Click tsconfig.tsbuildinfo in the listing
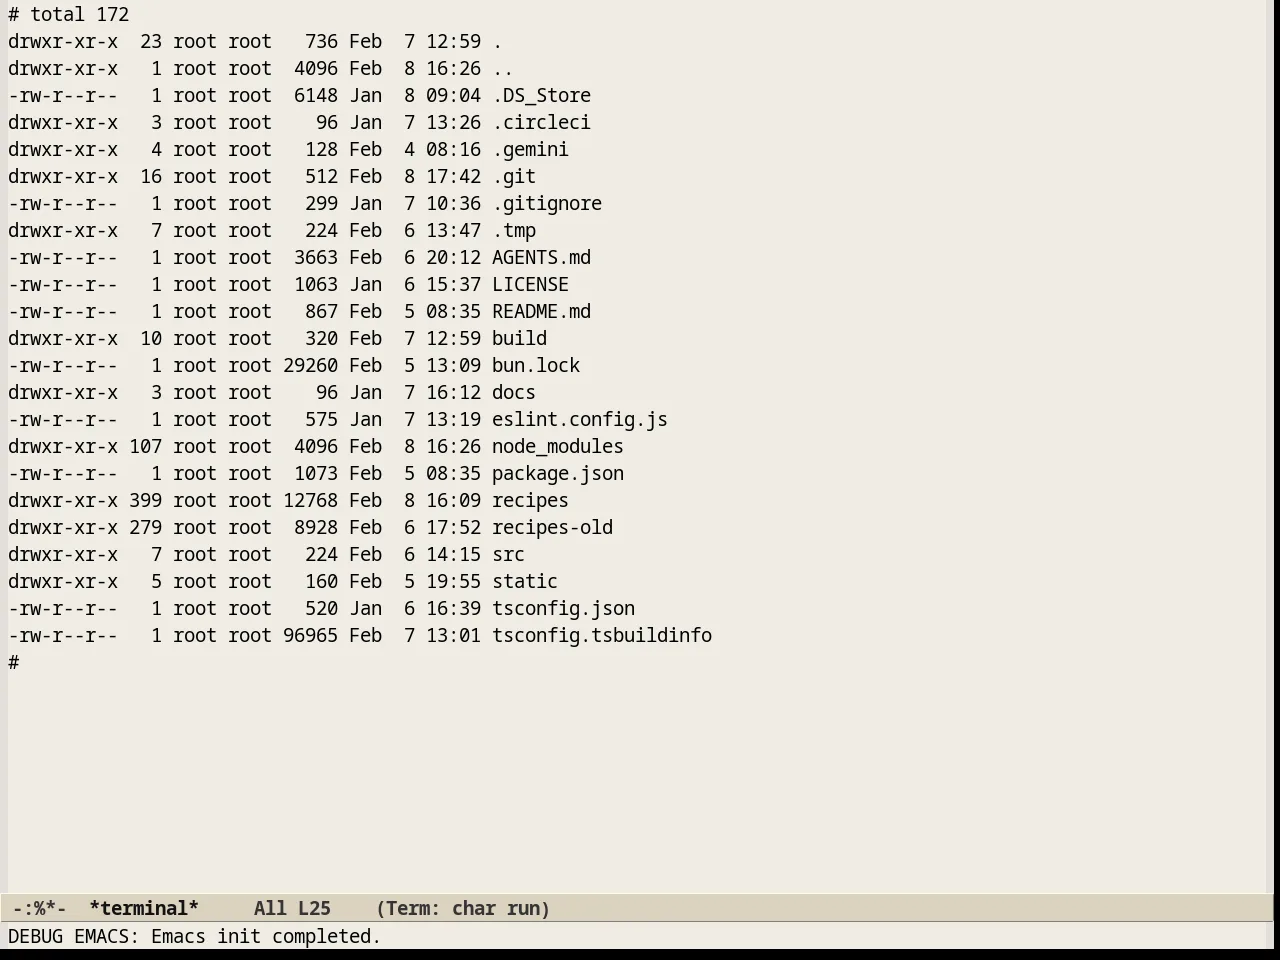The width and height of the screenshot is (1280, 960). click(x=602, y=636)
